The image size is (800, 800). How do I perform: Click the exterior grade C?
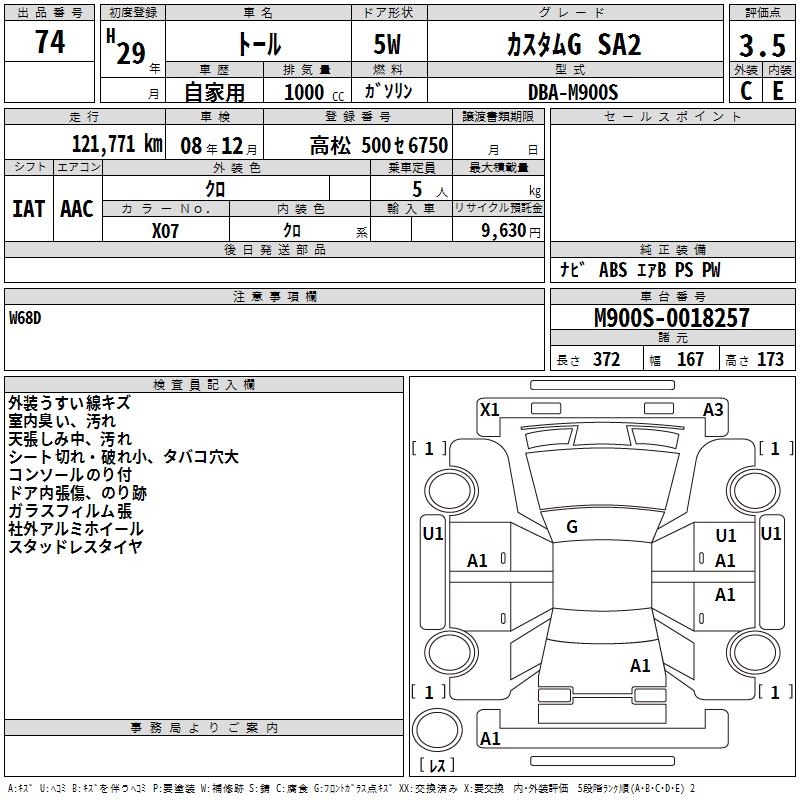[x=746, y=91]
